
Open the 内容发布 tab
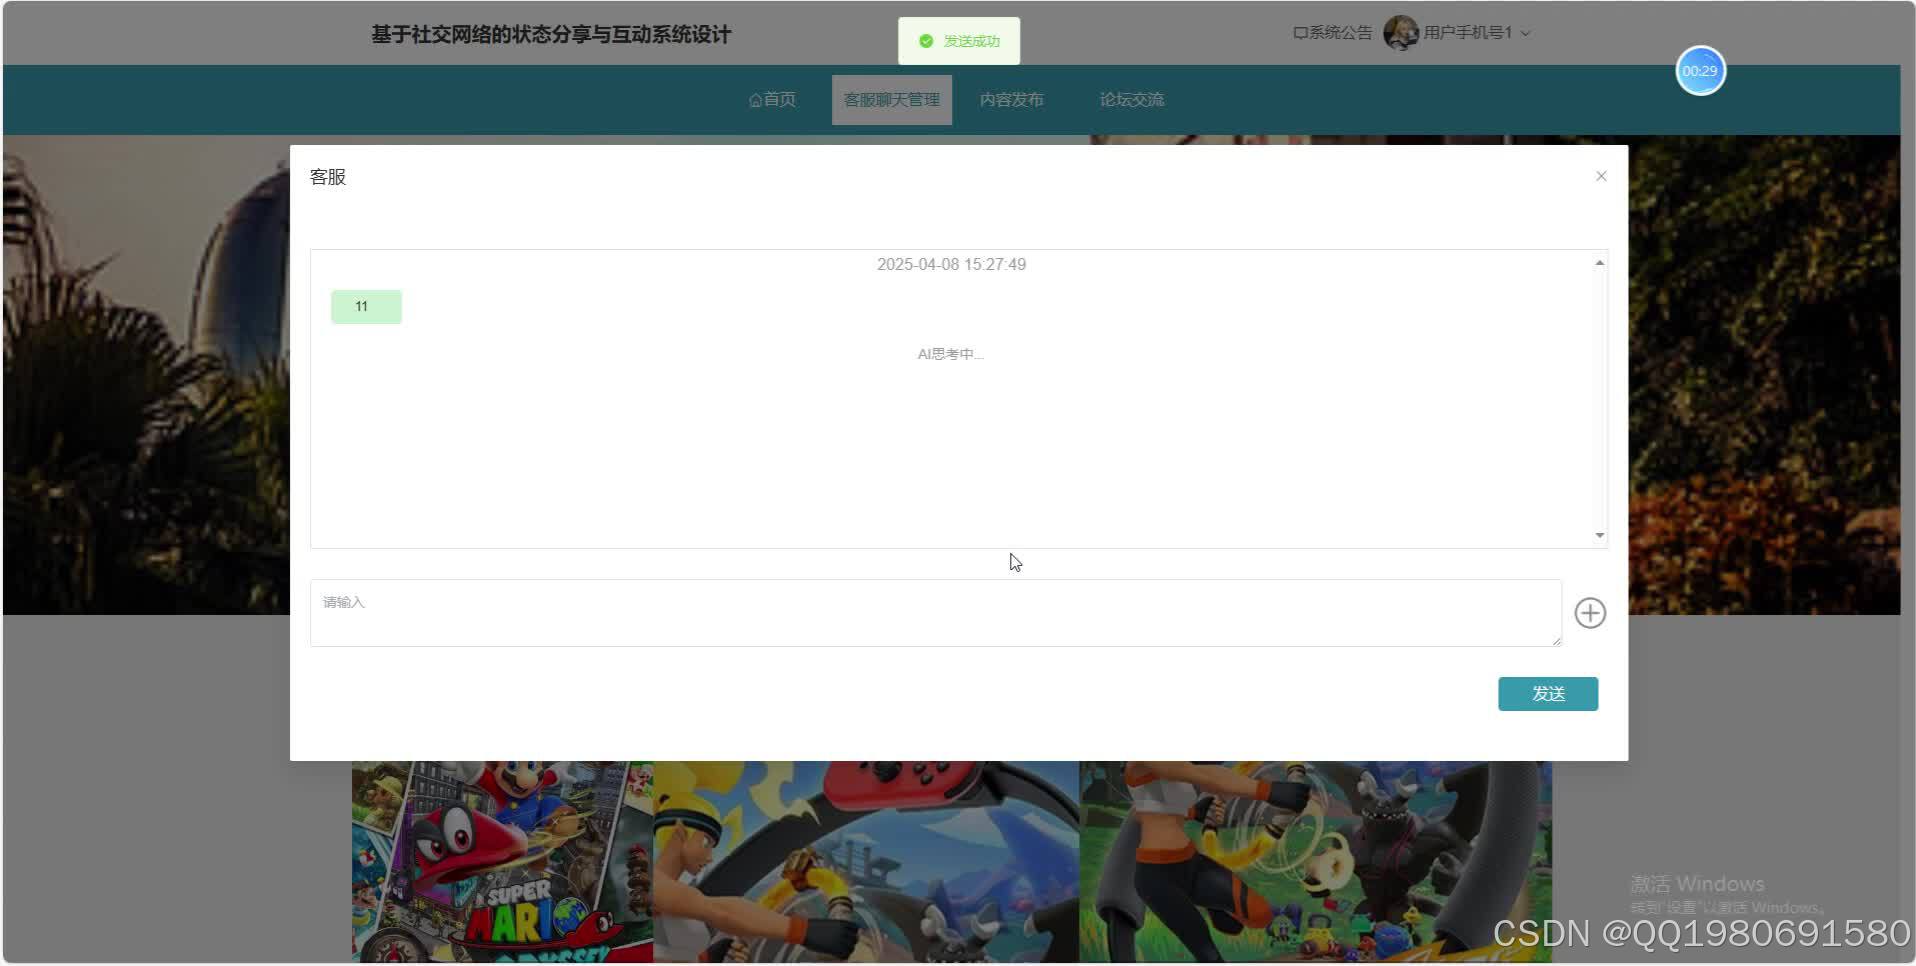[x=1012, y=98]
